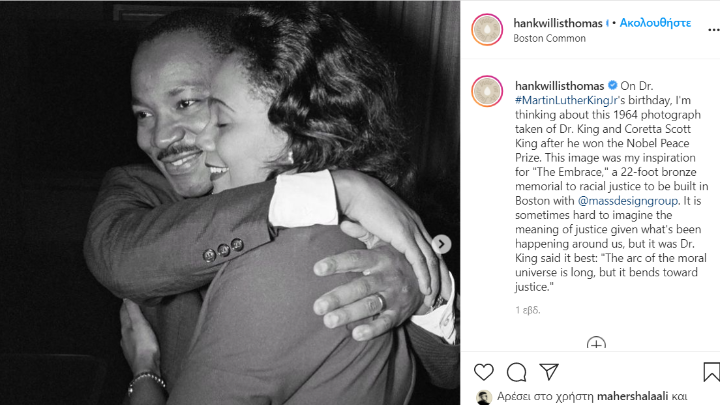Open hankwillisthomas profile picture in header
720x405 pixels.
coord(487,30)
